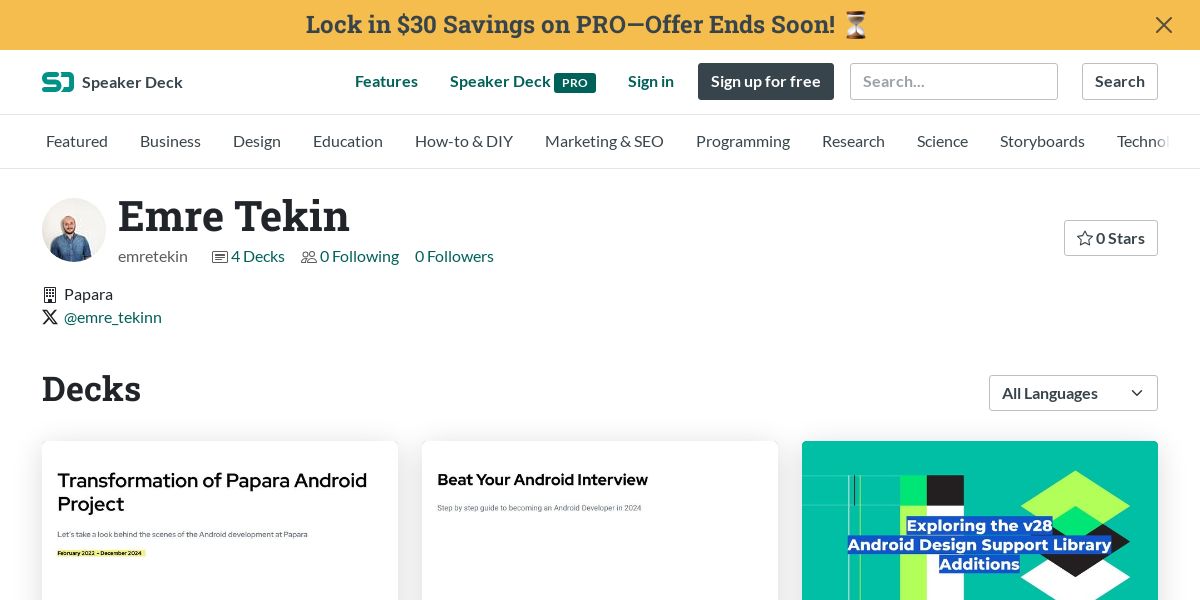Click the people icon beside 0 Following
1200x600 pixels.
pyautogui.click(x=309, y=257)
